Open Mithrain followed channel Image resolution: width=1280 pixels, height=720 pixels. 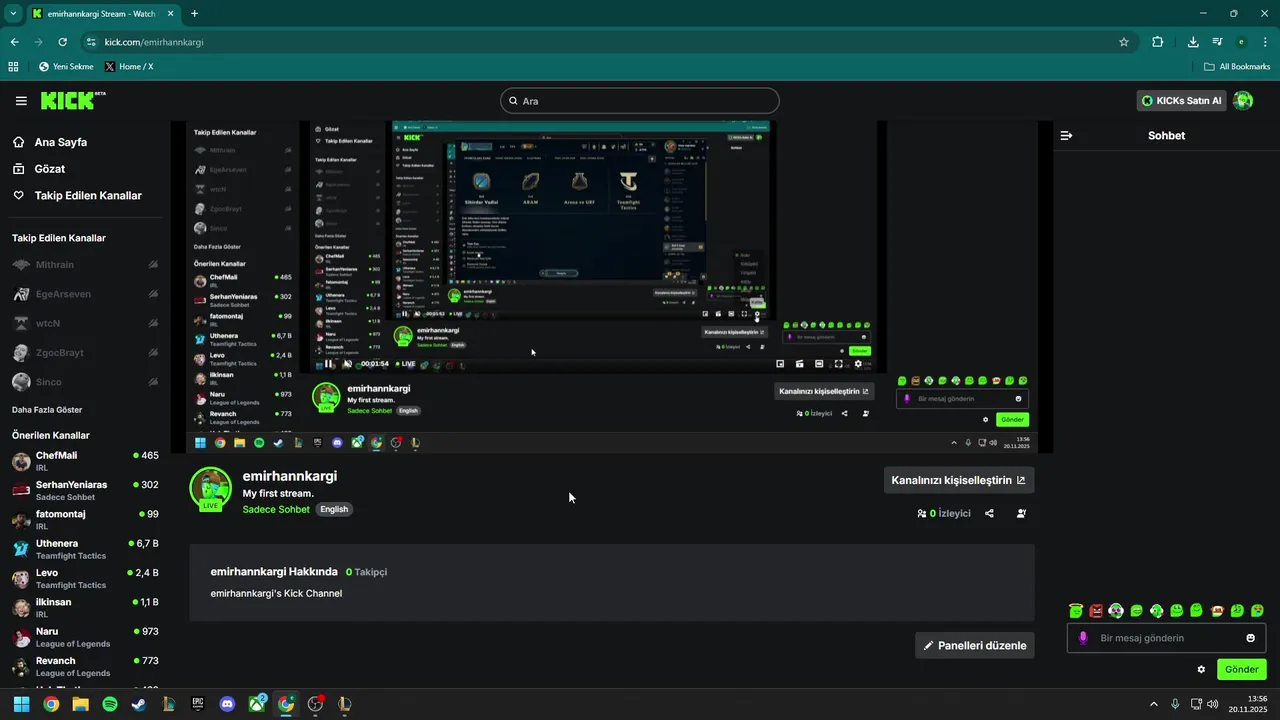(85, 265)
